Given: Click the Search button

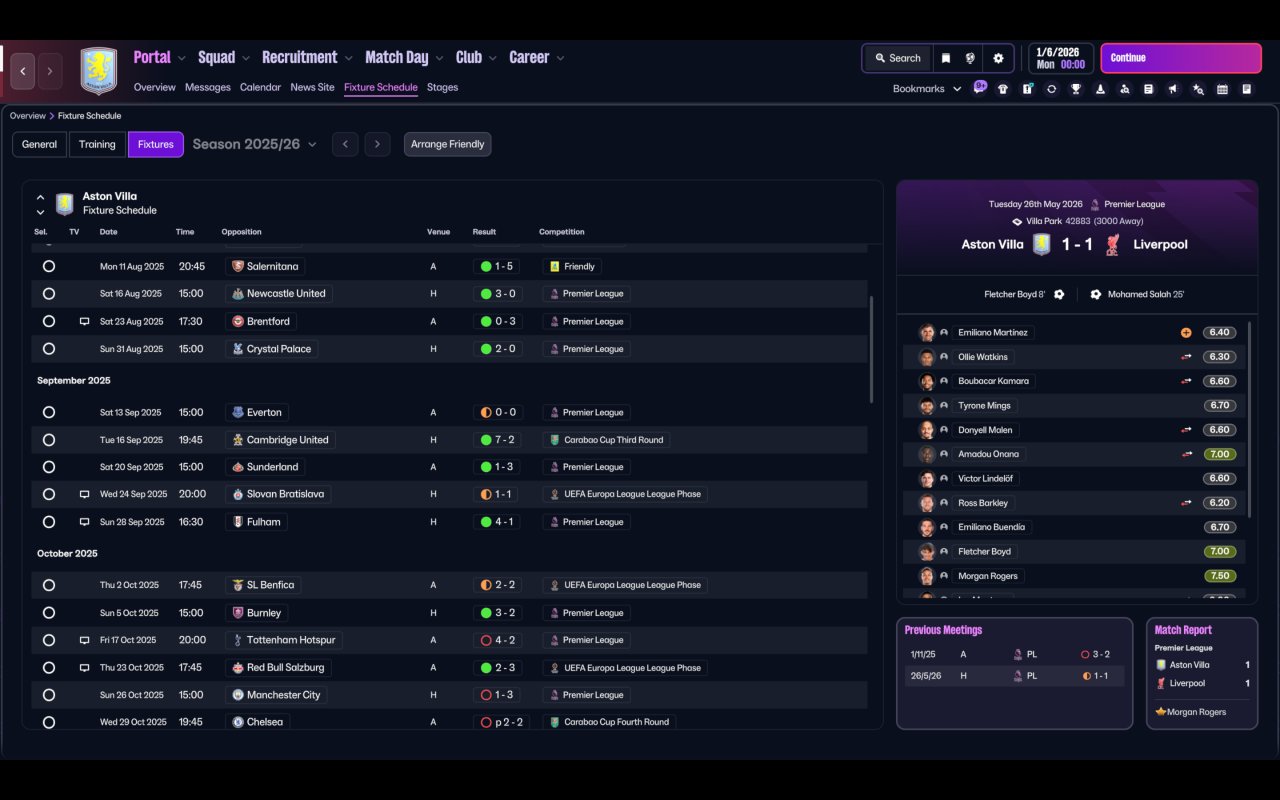Looking at the screenshot, I should [x=897, y=58].
